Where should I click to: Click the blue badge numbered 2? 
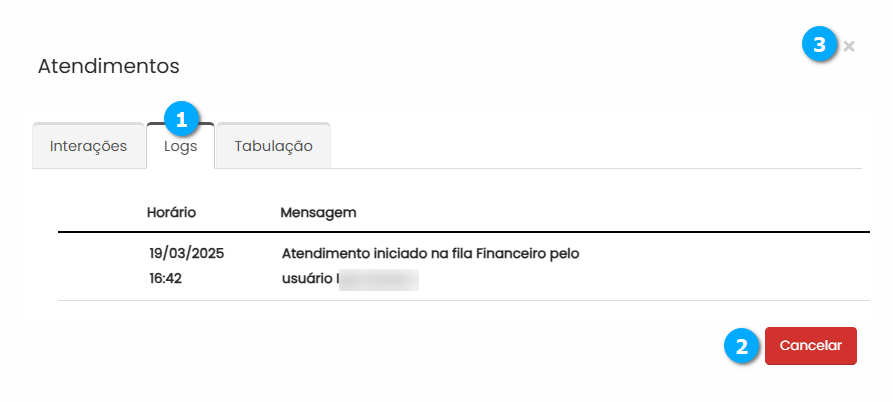741,347
